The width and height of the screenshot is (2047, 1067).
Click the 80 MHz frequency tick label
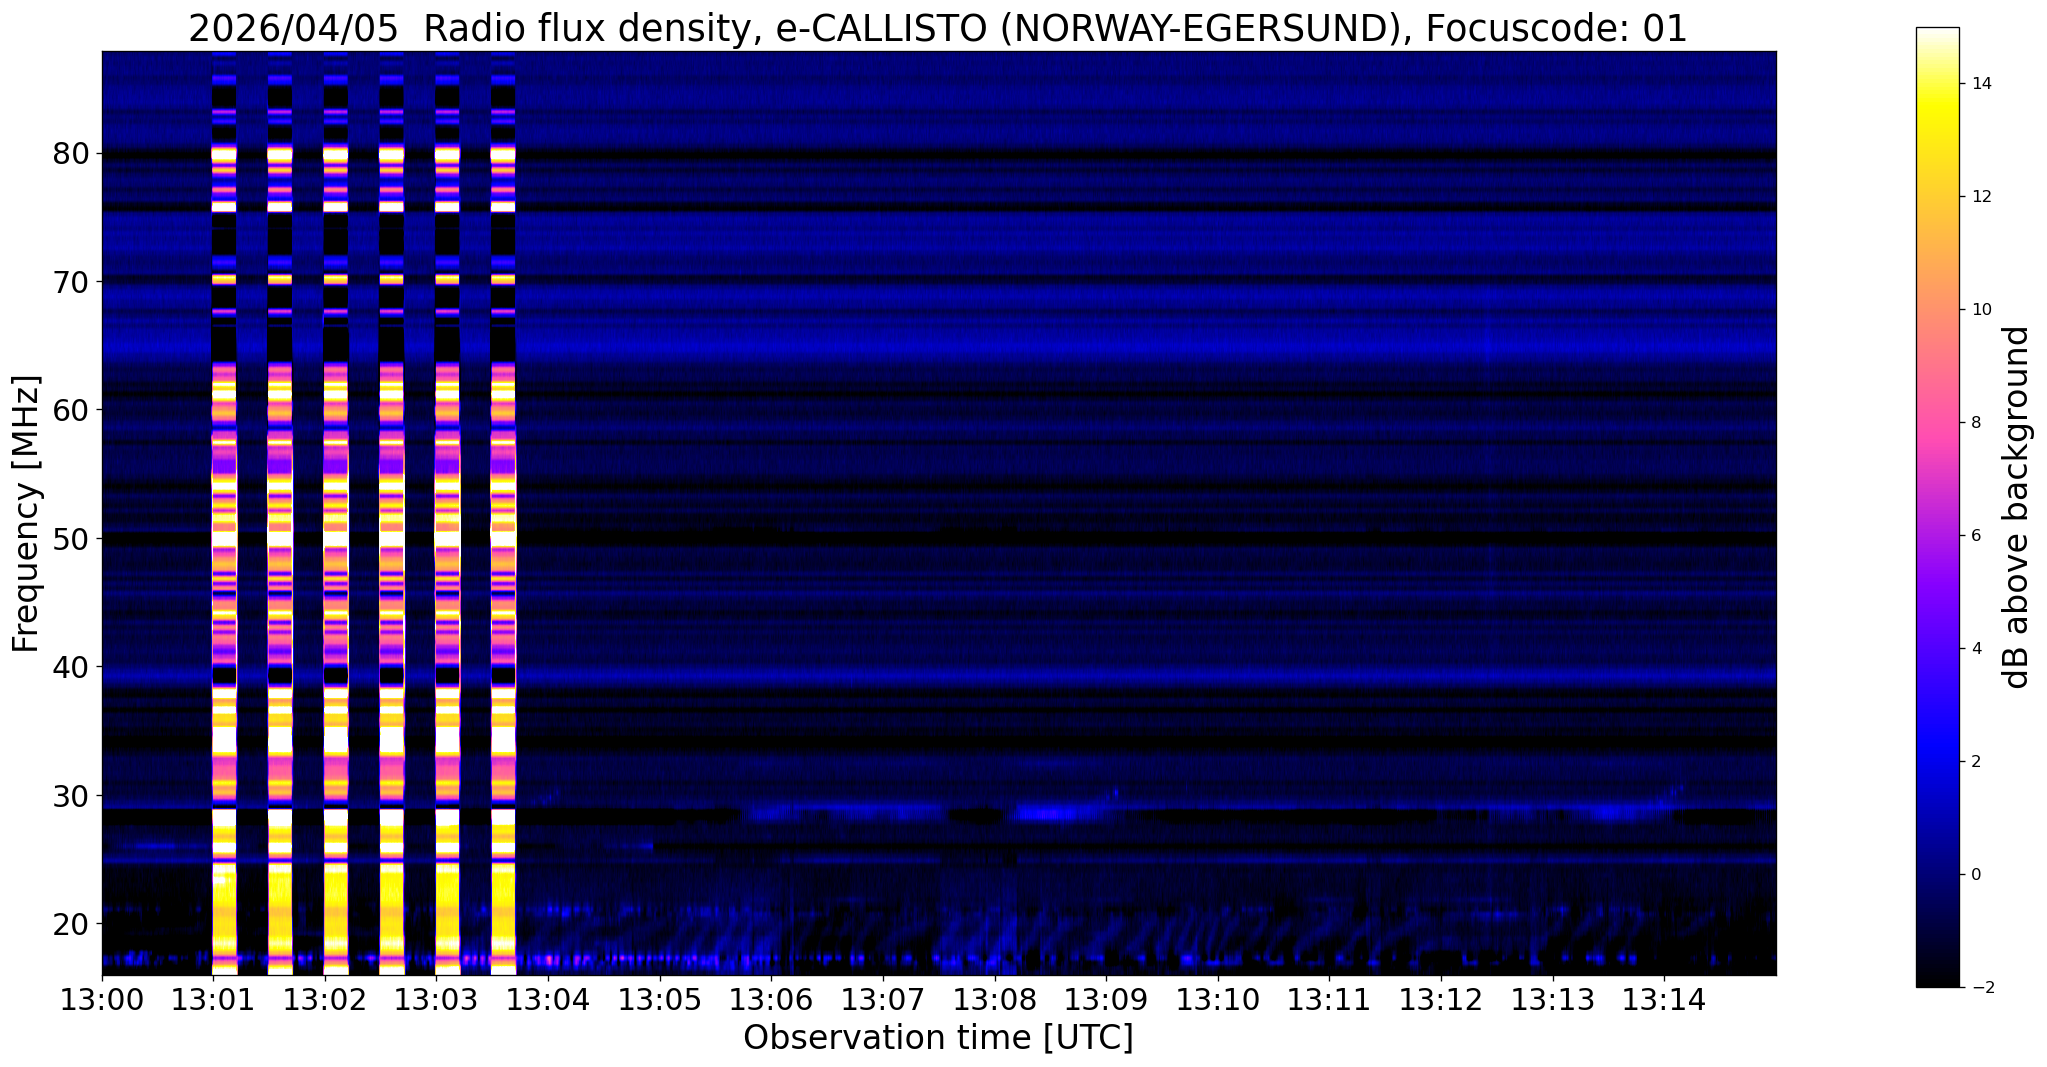click(x=72, y=154)
